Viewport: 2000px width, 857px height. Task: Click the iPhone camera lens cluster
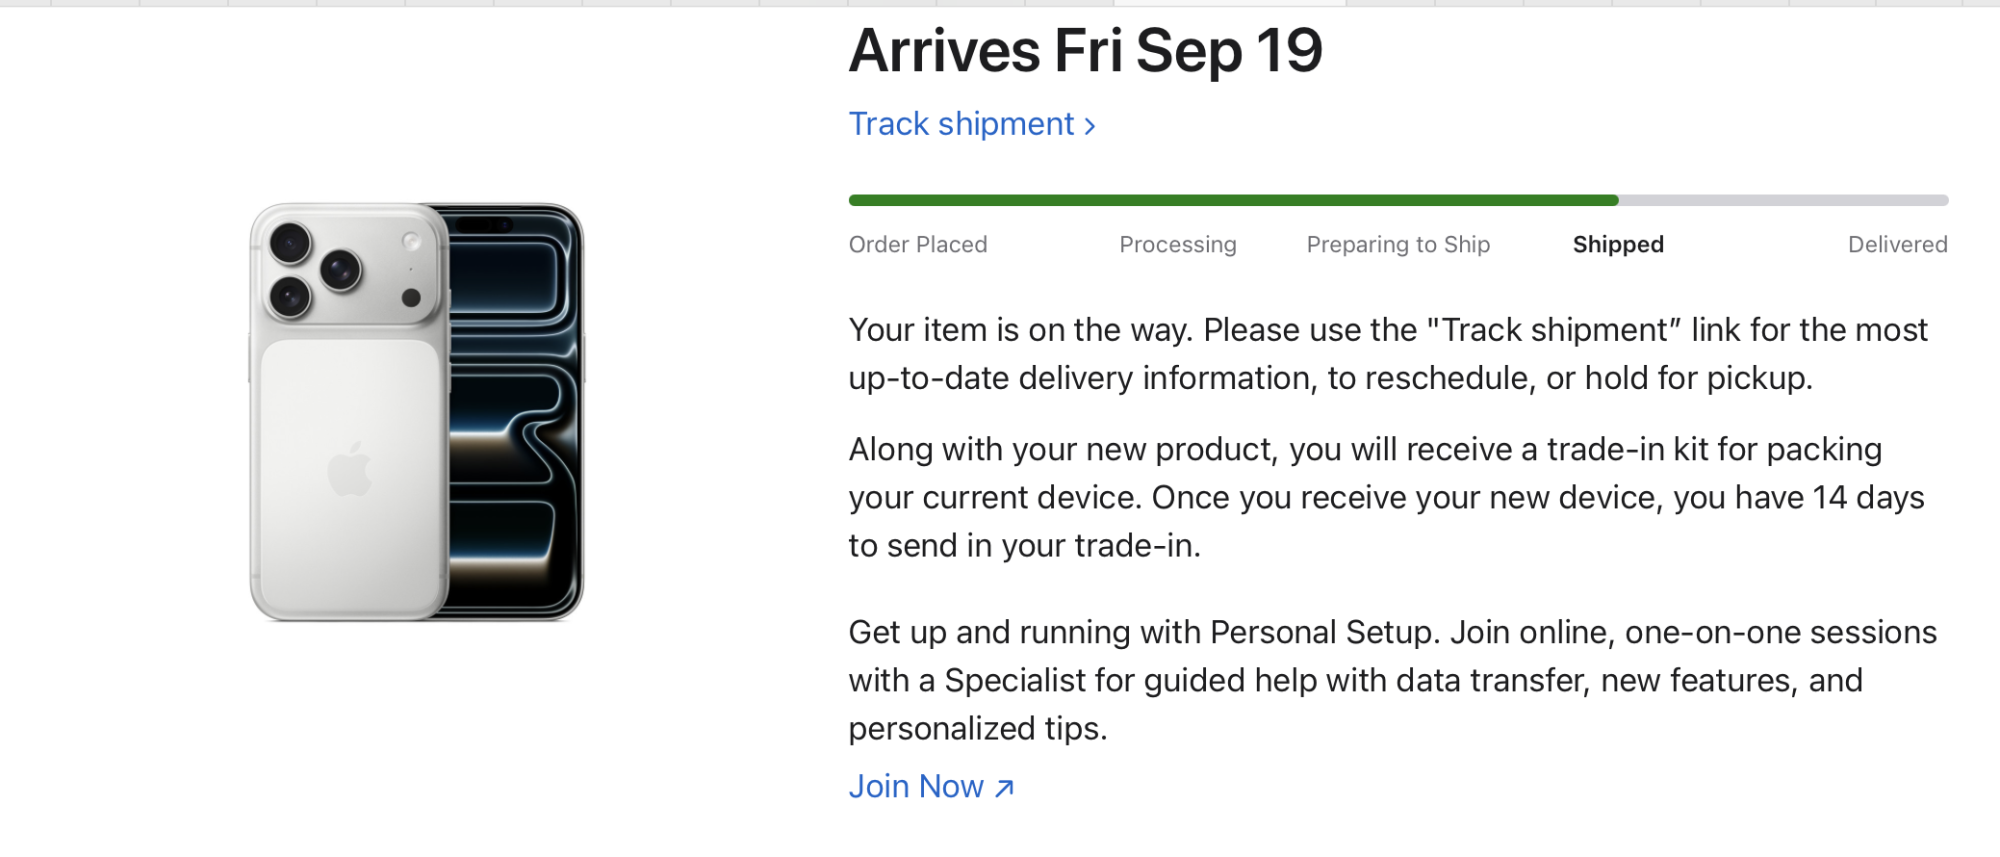(314, 270)
